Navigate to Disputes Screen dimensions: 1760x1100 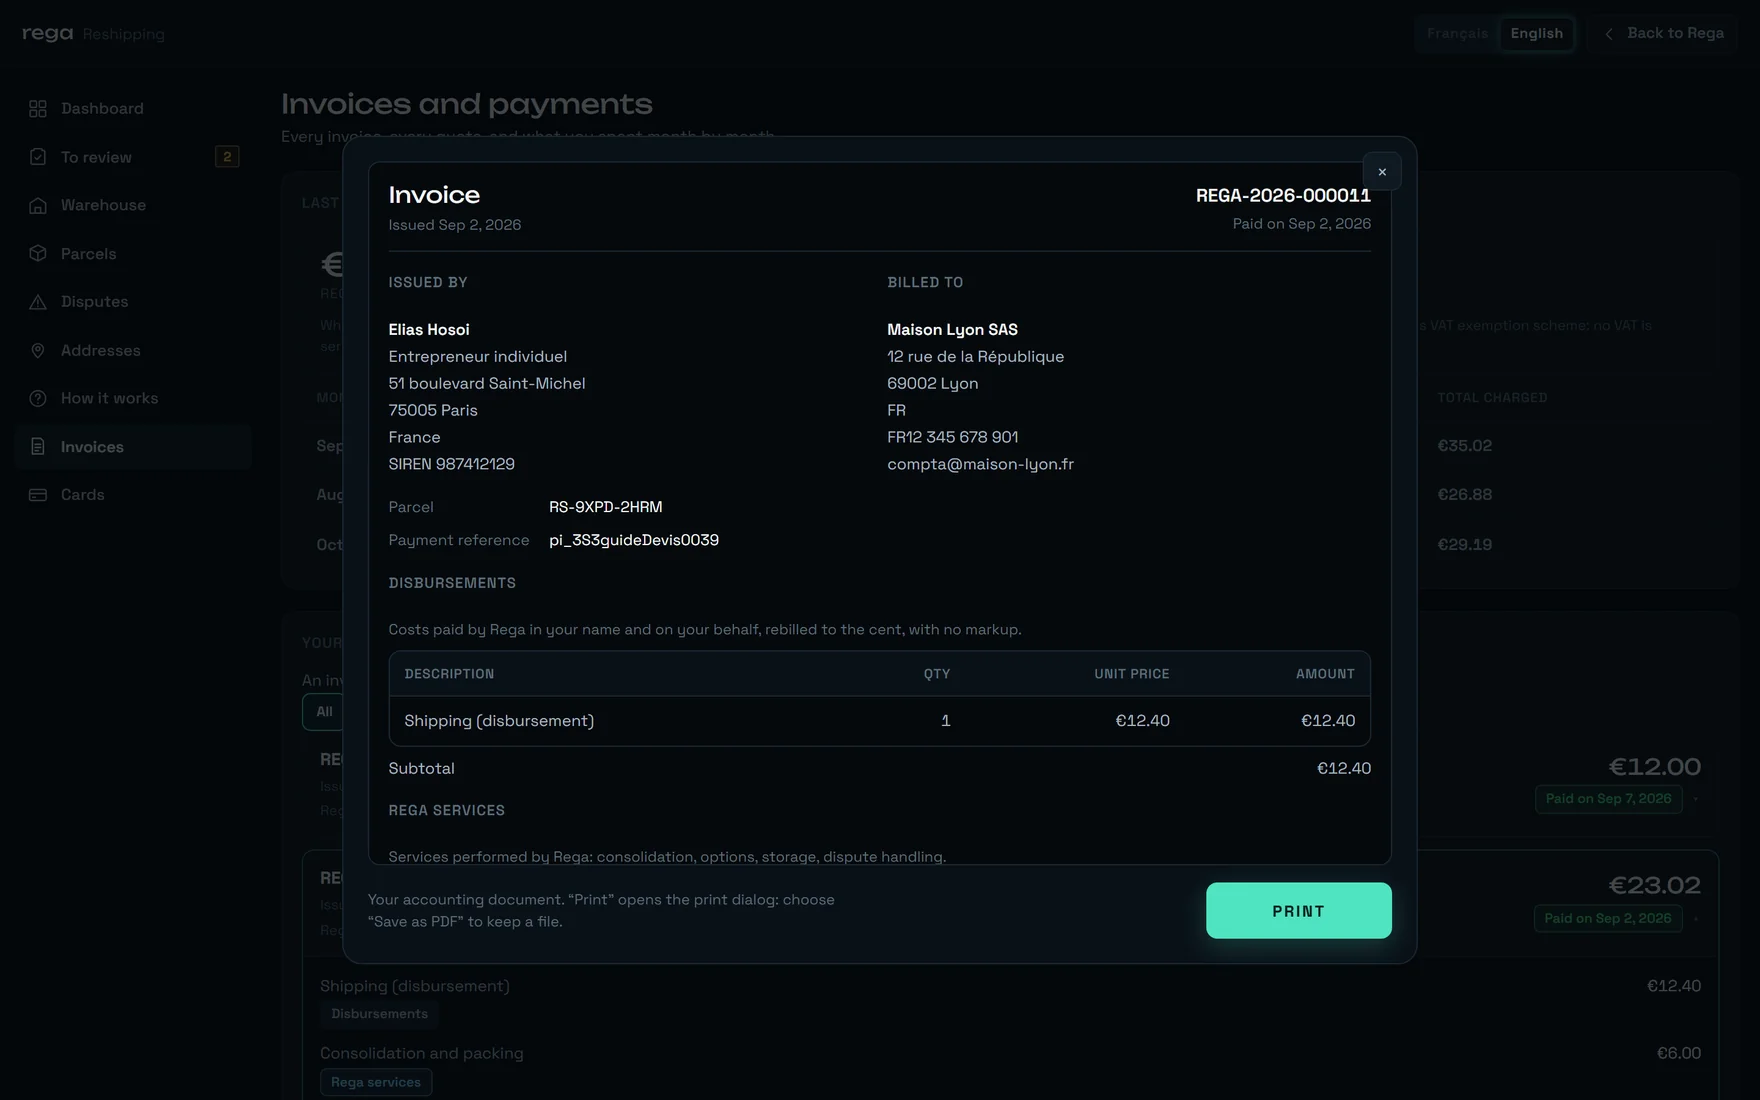coord(132,302)
